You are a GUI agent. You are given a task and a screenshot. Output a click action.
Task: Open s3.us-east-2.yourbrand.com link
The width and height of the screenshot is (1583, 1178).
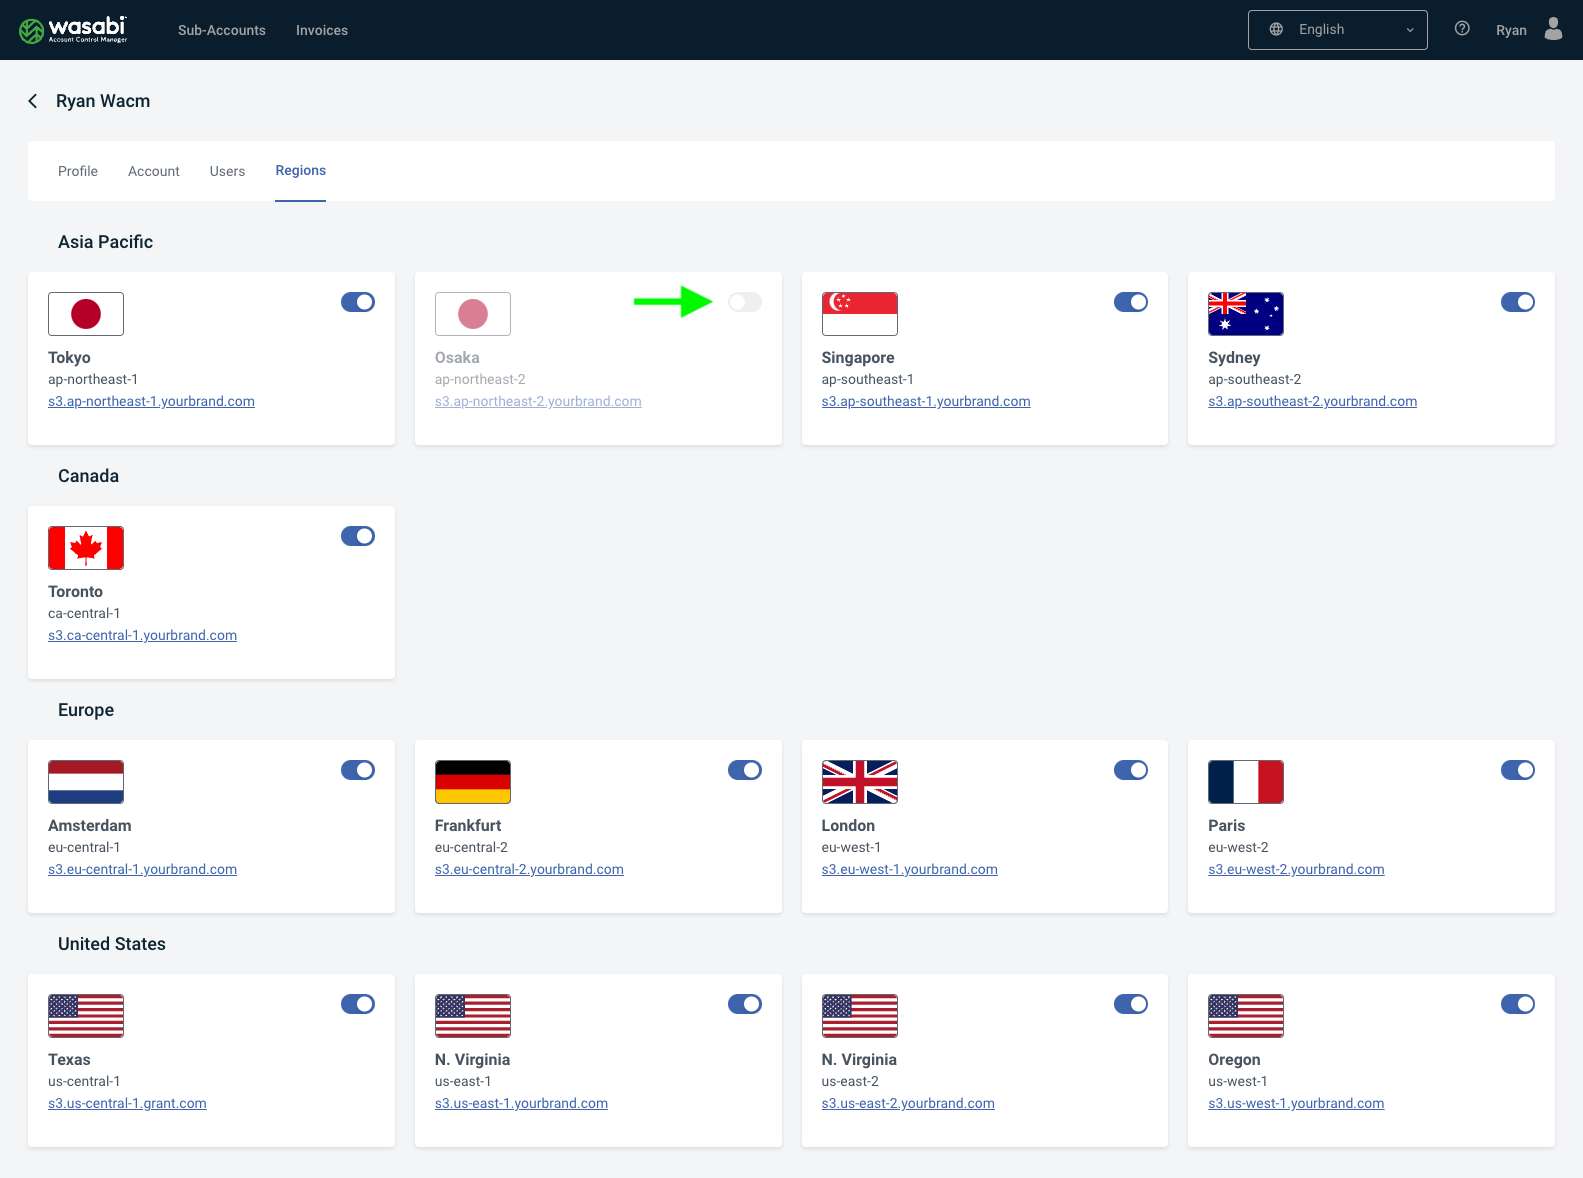coord(908,1103)
